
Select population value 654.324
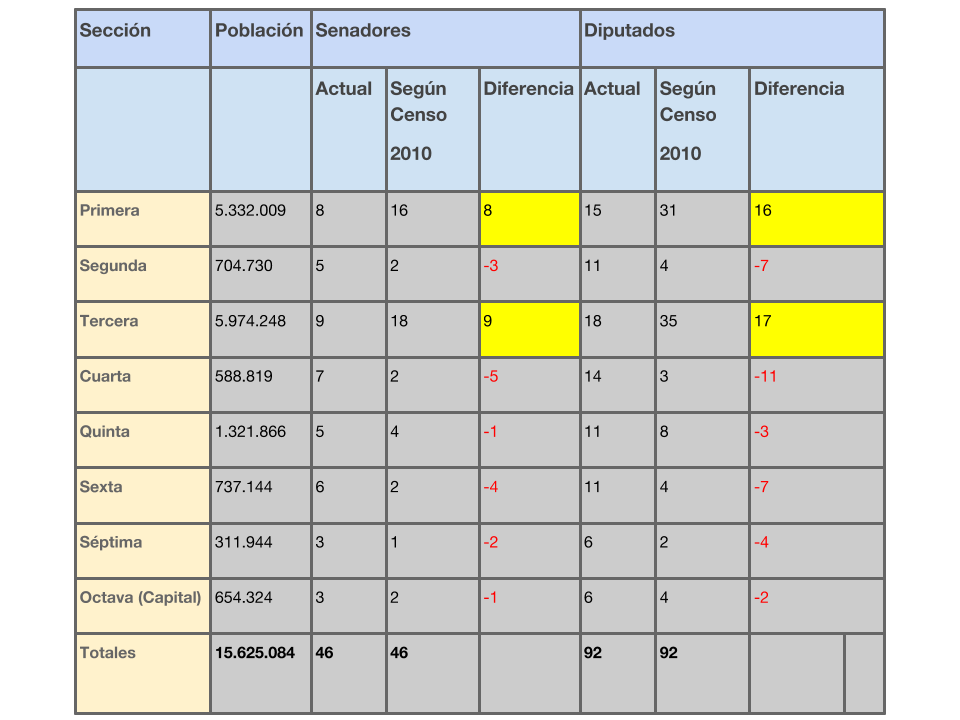pyautogui.click(x=244, y=598)
